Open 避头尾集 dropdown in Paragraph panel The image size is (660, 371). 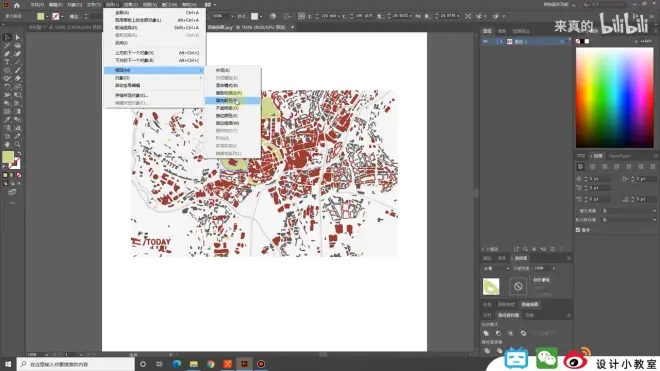click(x=629, y=211)
